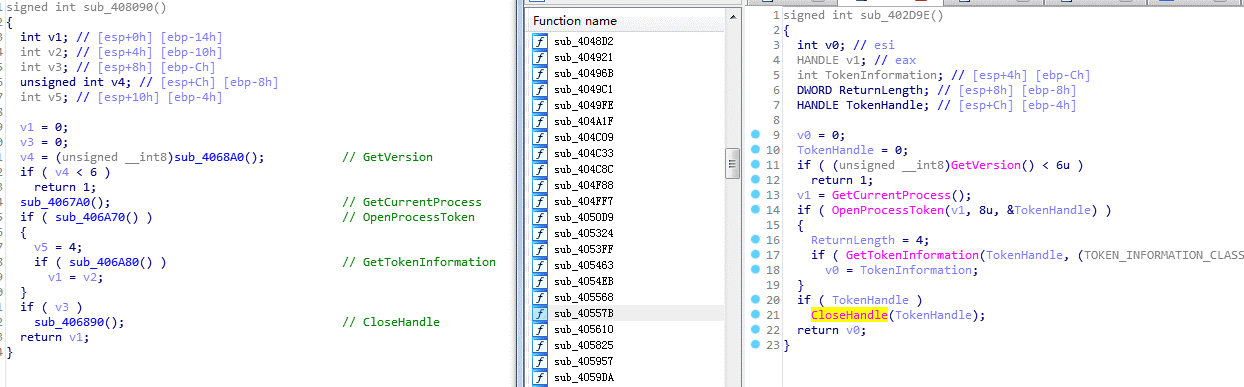The width and height of the screenshot is (1244, 387).
Task: Click the function icon beside sub_4048D2
Action: pyautogui.click(x=540, y=41)
